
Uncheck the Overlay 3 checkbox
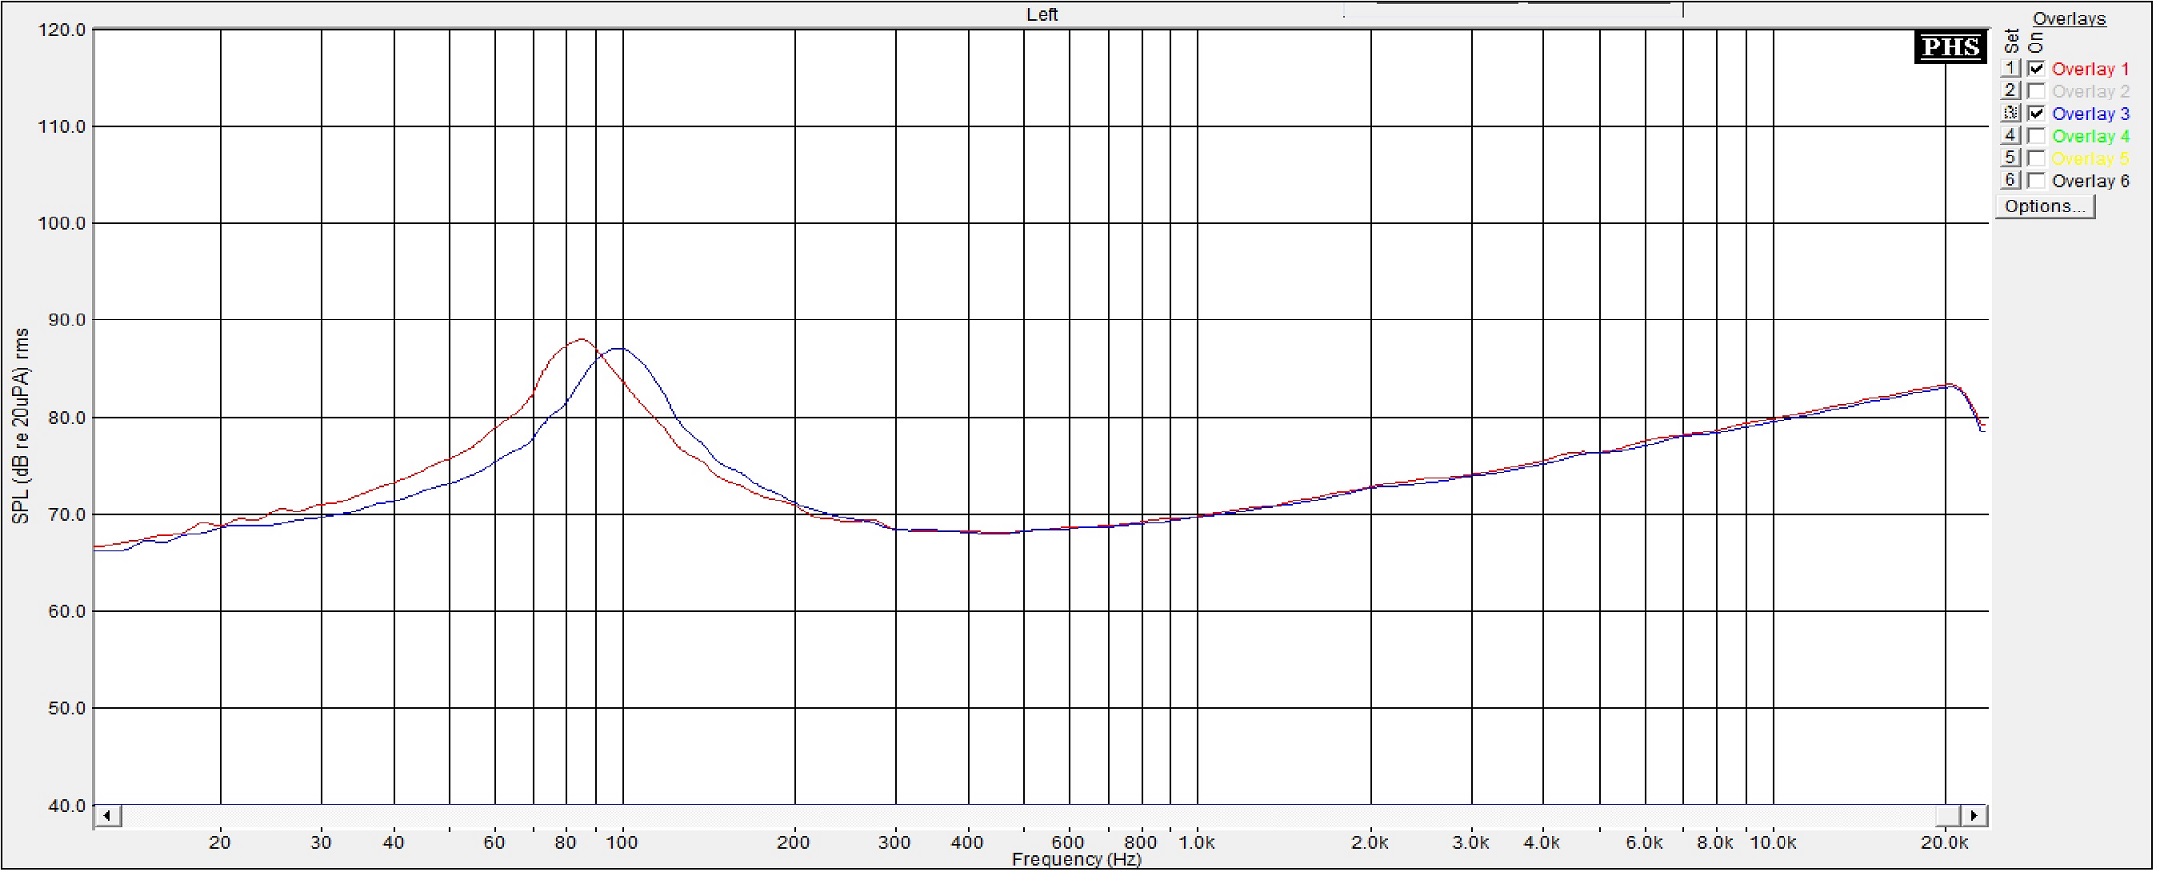2036,113
